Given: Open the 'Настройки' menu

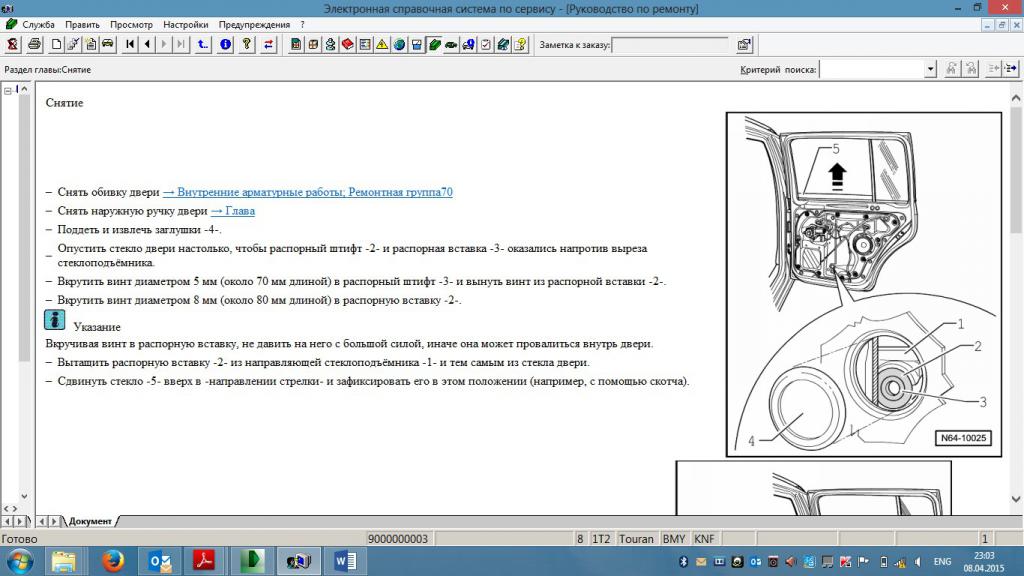Looking at the screenshot, I should [185, 25].
